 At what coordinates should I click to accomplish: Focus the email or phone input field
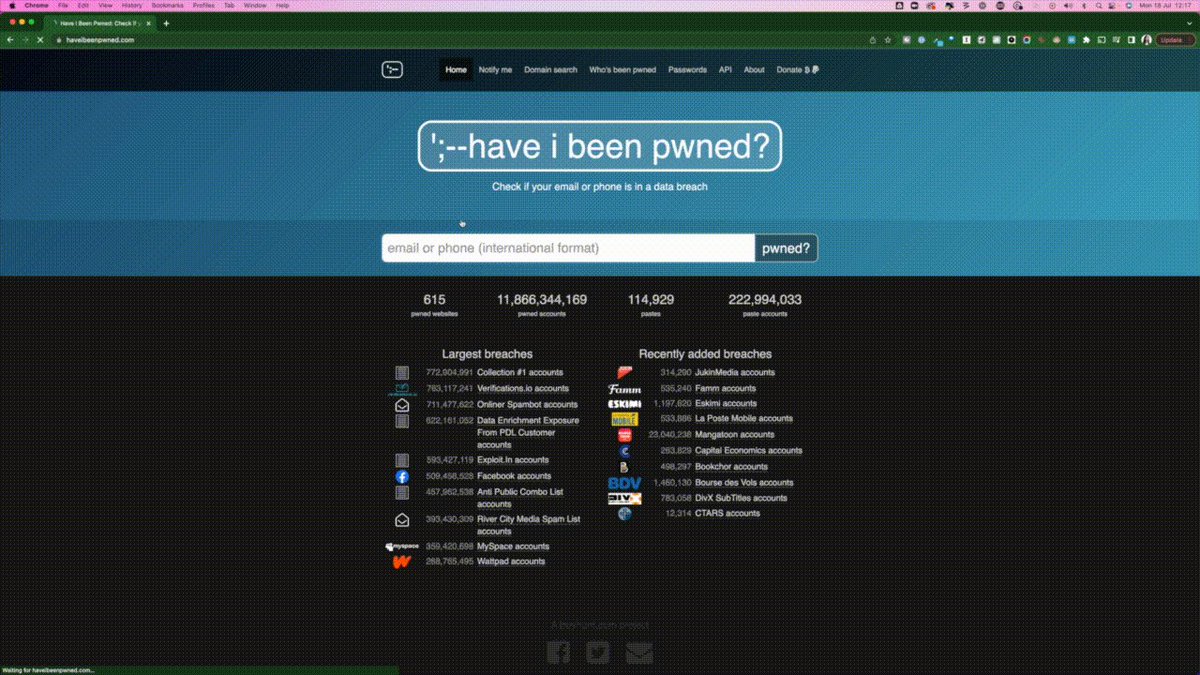pos(568,248)
